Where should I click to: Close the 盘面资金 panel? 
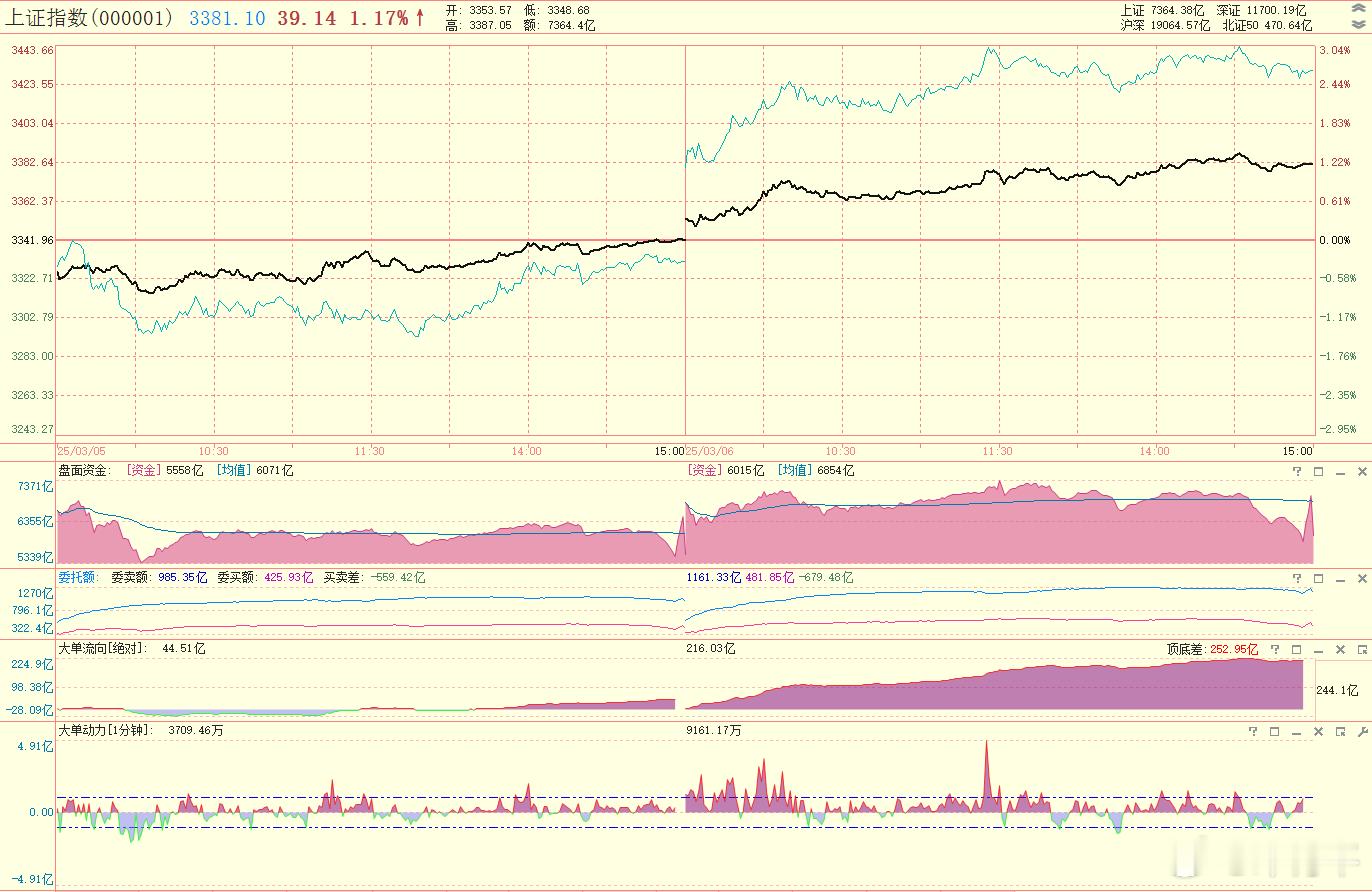pyautogui.click(x=1362, y=471)
